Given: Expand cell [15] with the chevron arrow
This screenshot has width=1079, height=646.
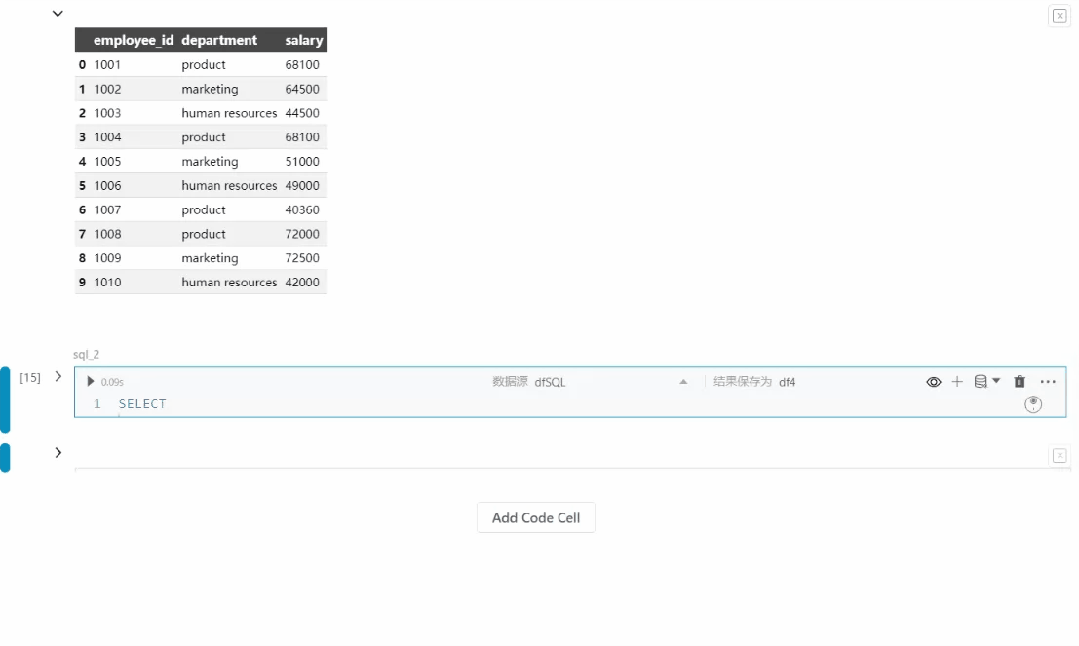Looking at the screenshot, I should point(58,376).
